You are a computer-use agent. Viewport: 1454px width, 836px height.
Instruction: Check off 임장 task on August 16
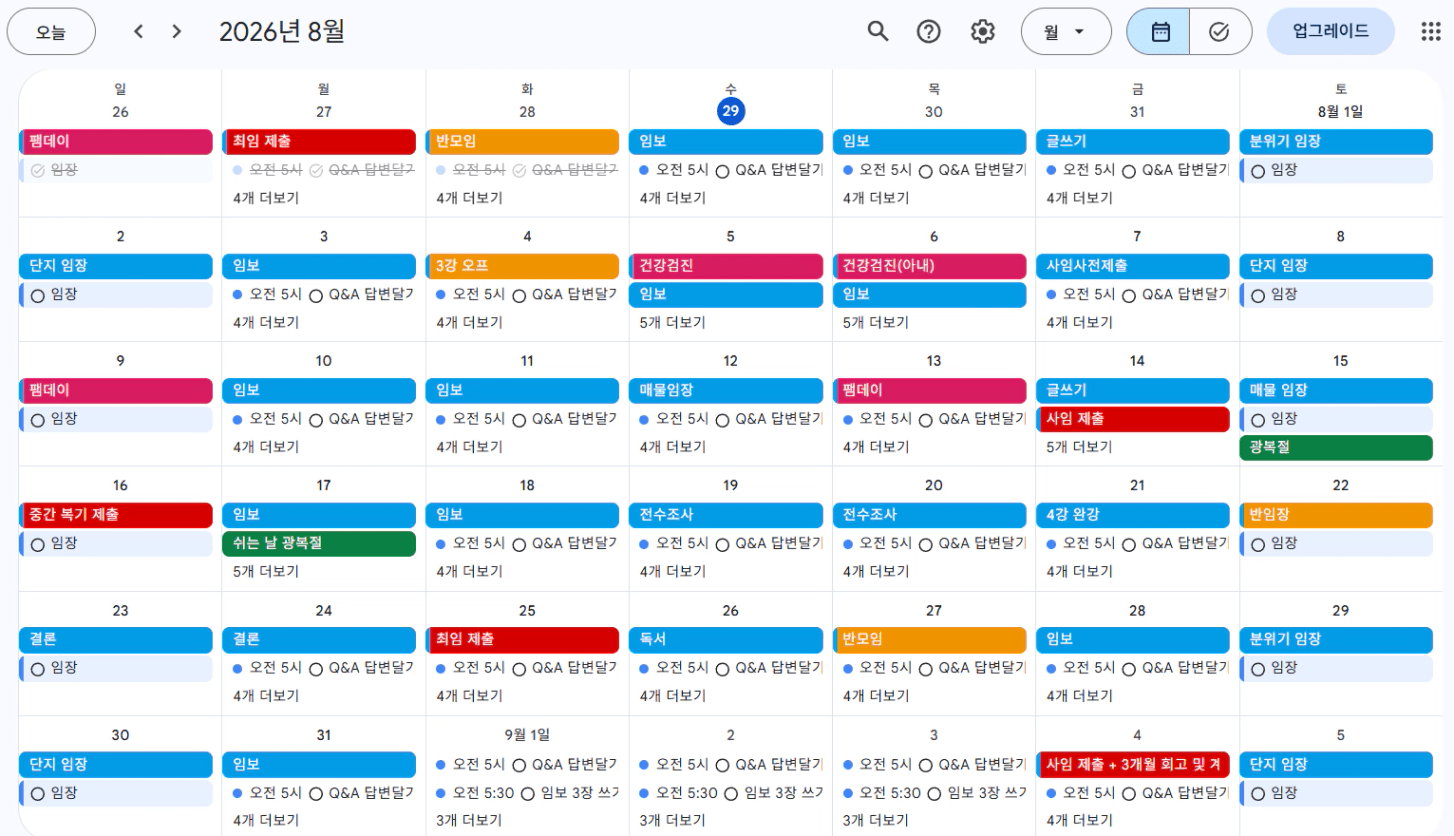tap(38, 545)
